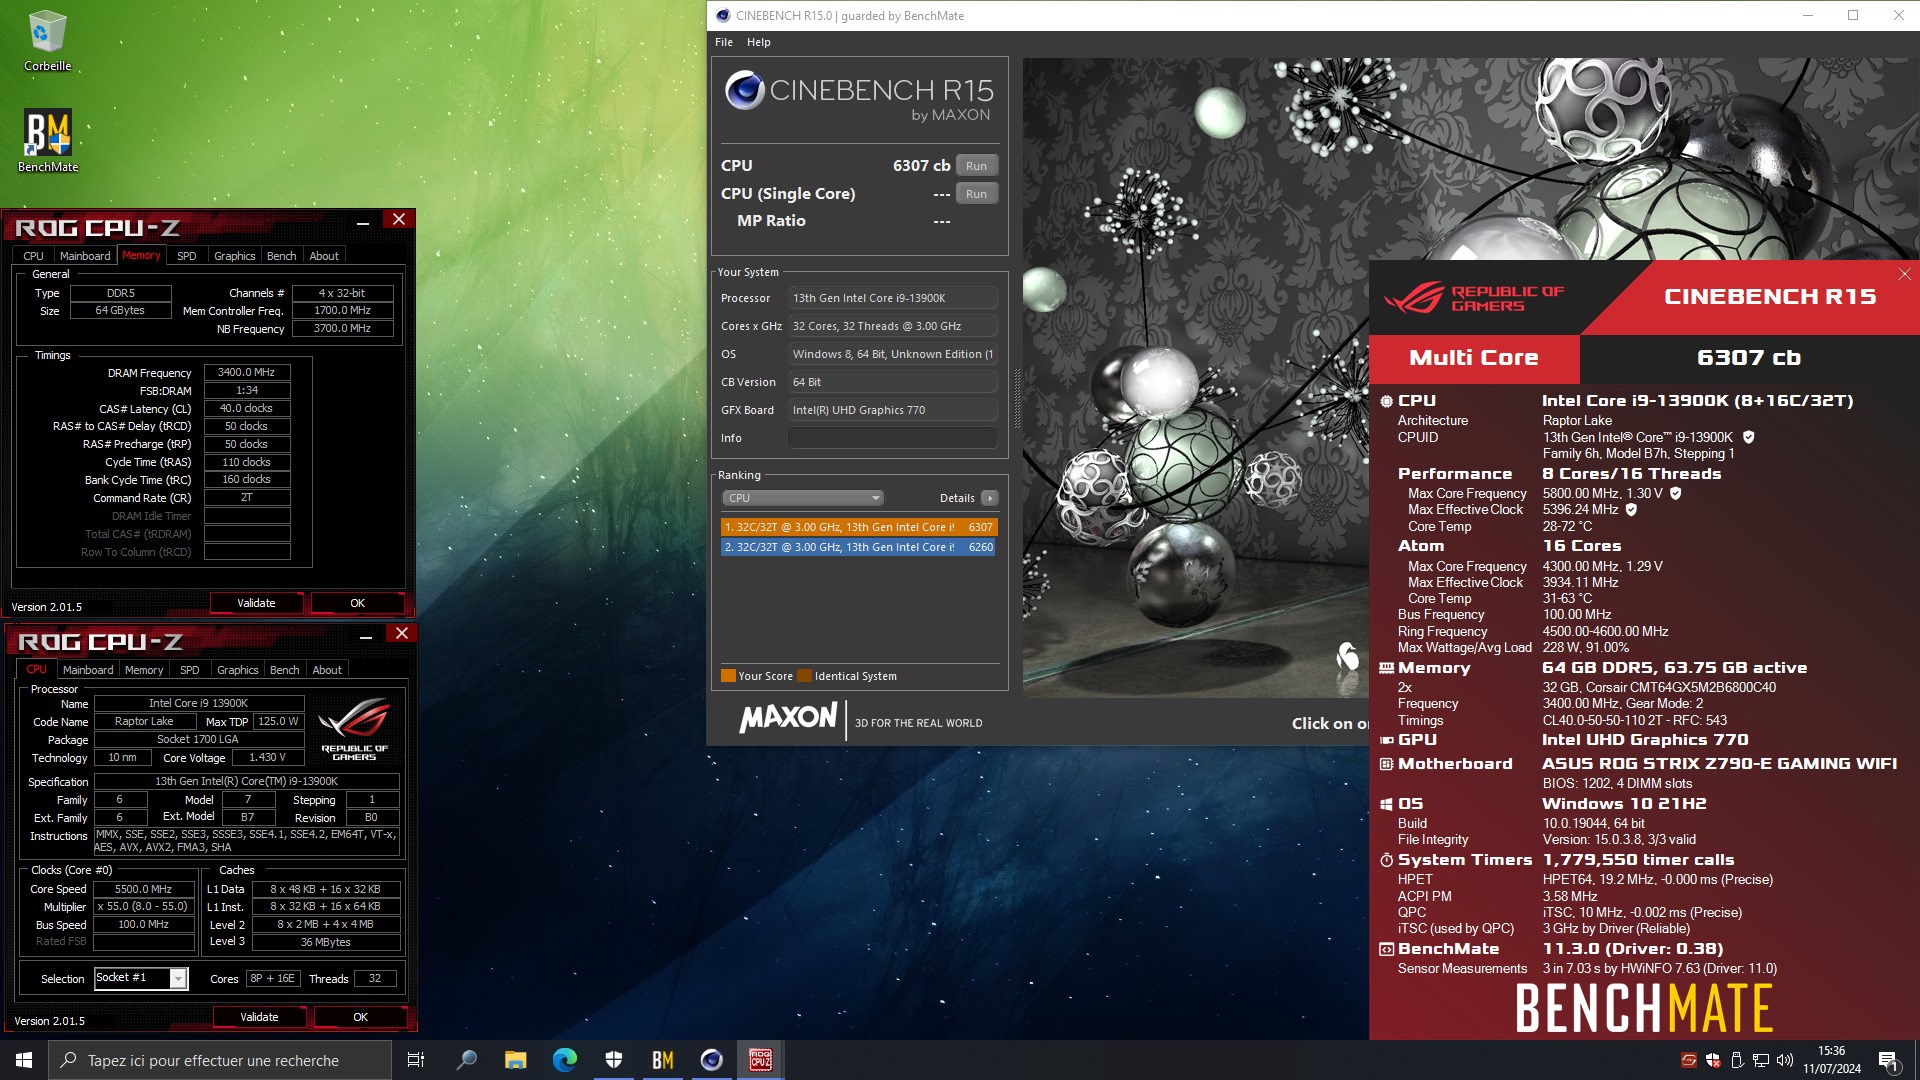Run the CPU (Single Core) benchmark
The image size is (1920, 1080).
977,194
